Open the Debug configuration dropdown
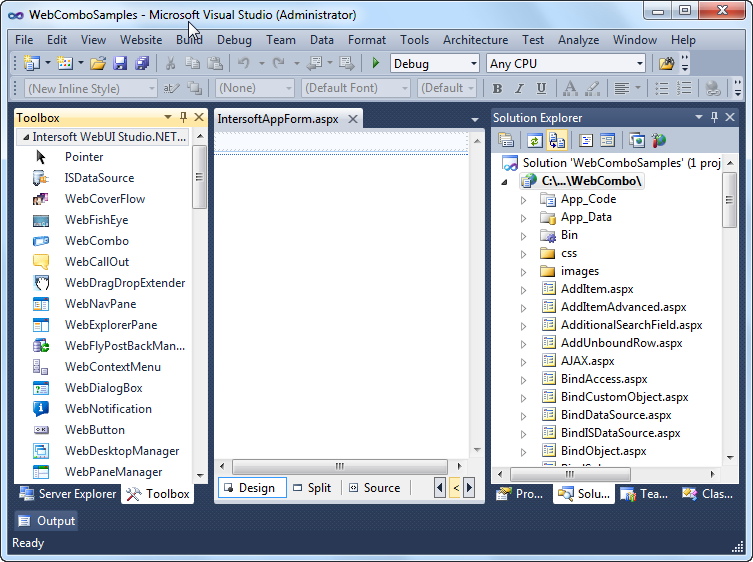 434,64
